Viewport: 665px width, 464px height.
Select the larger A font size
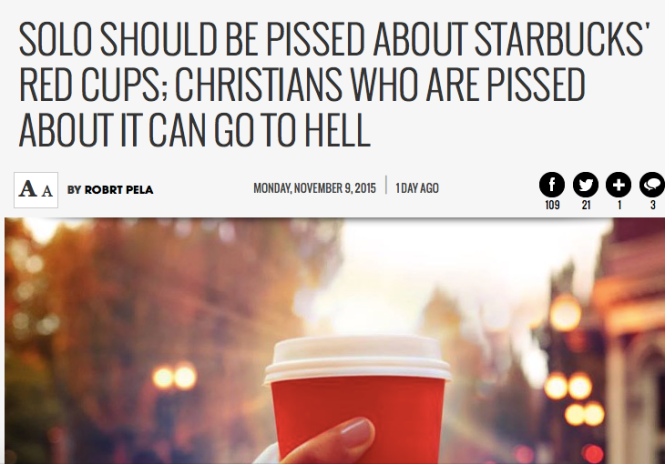[28, 189]
